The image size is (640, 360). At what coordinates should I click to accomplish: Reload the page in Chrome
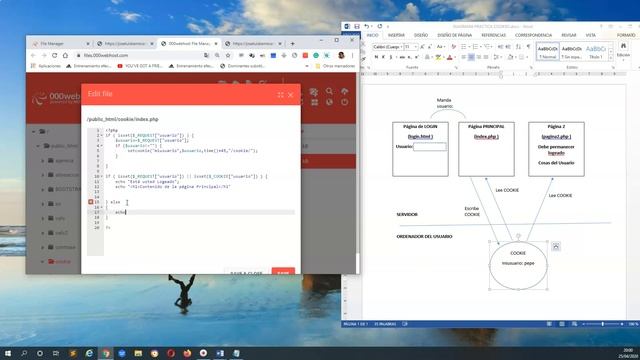(x=55, y=55)
